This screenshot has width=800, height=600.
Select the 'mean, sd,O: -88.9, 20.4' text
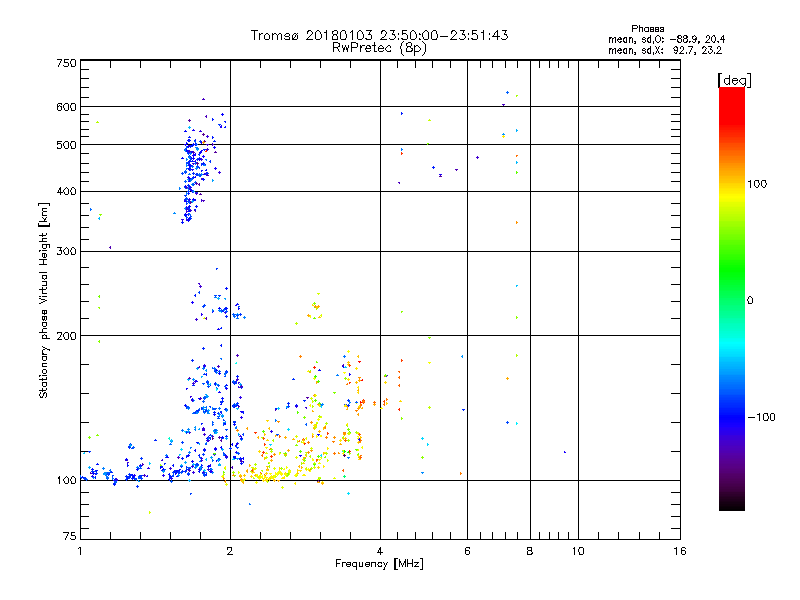(x=666, y=39)
